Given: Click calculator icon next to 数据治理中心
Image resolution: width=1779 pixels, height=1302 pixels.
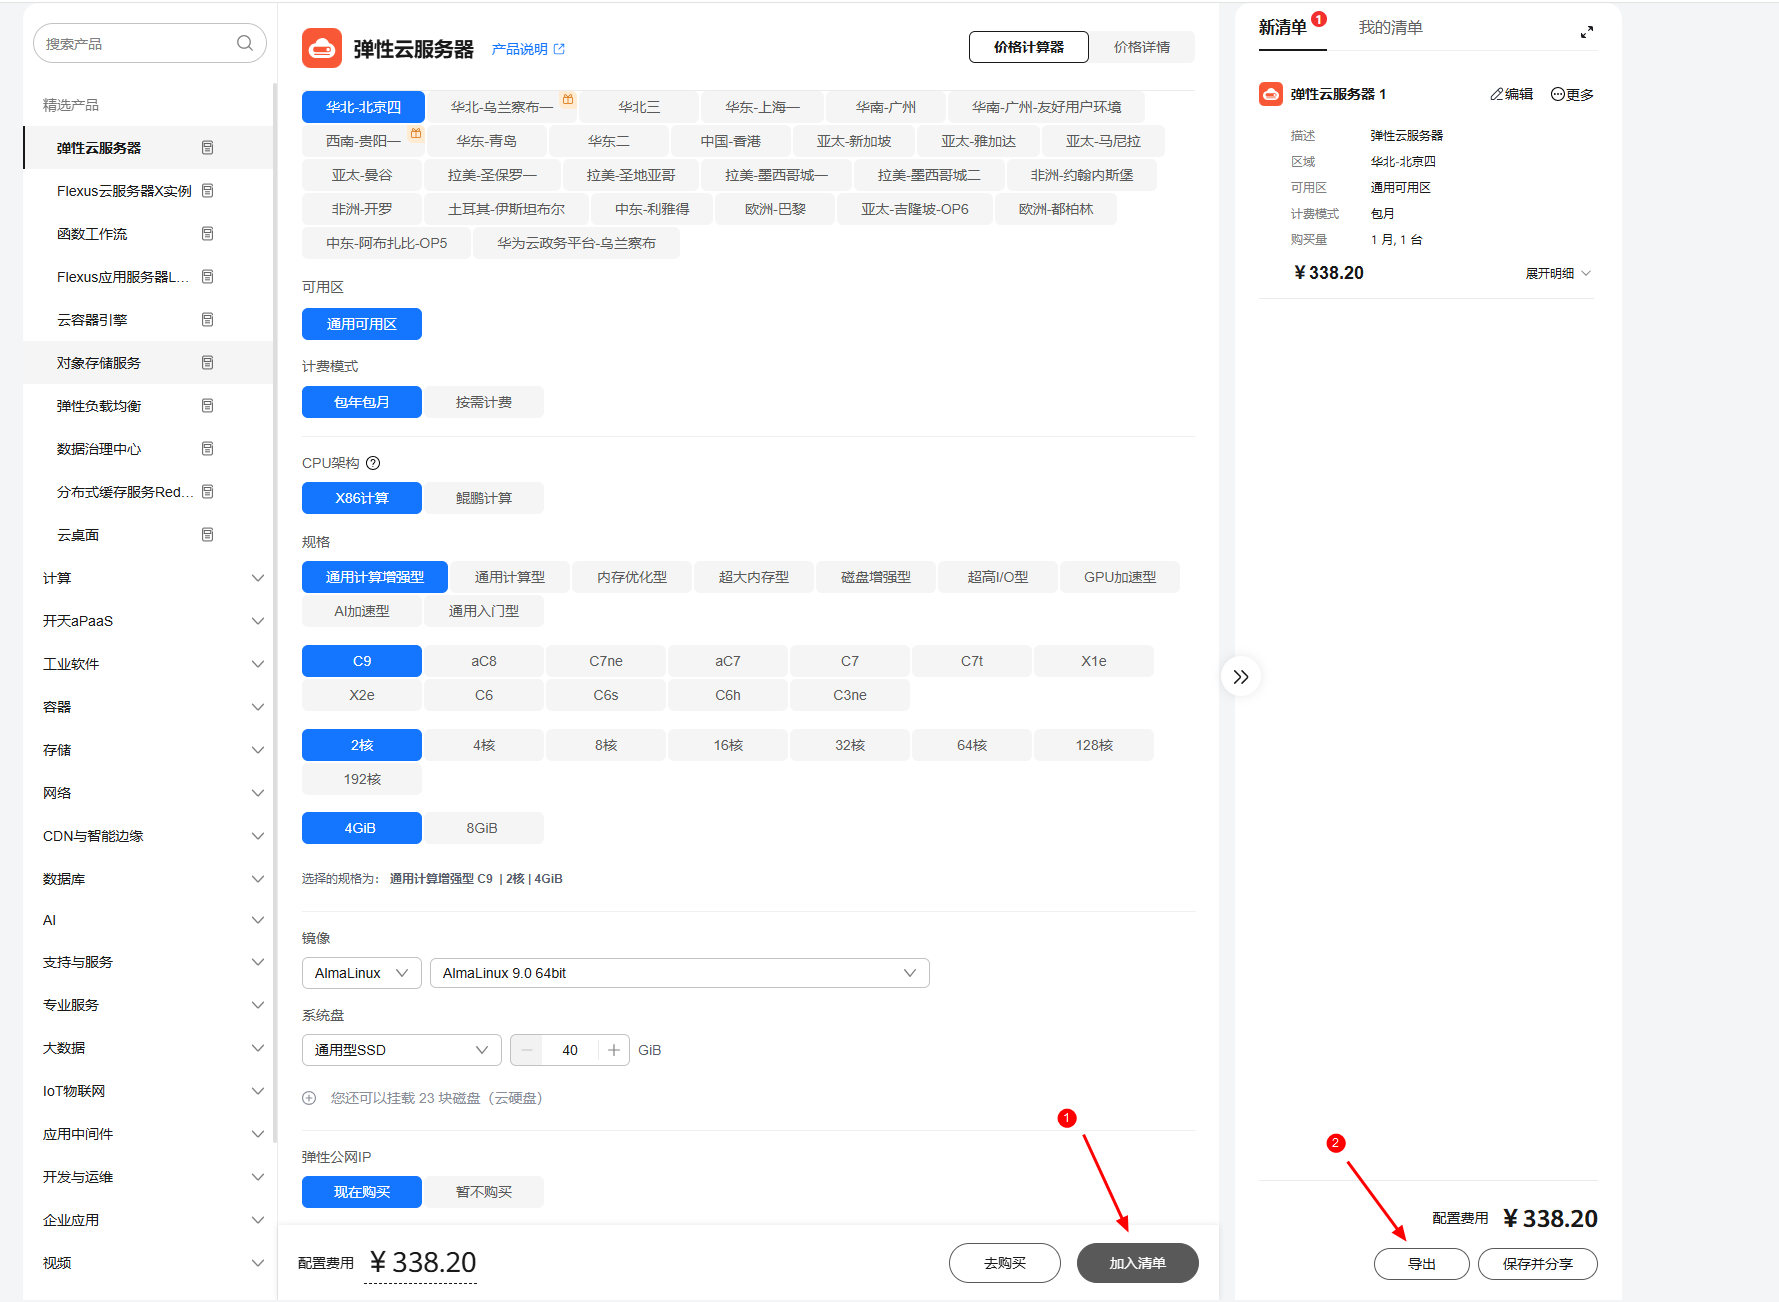Looking at the screenshot, I should point(208,449).
